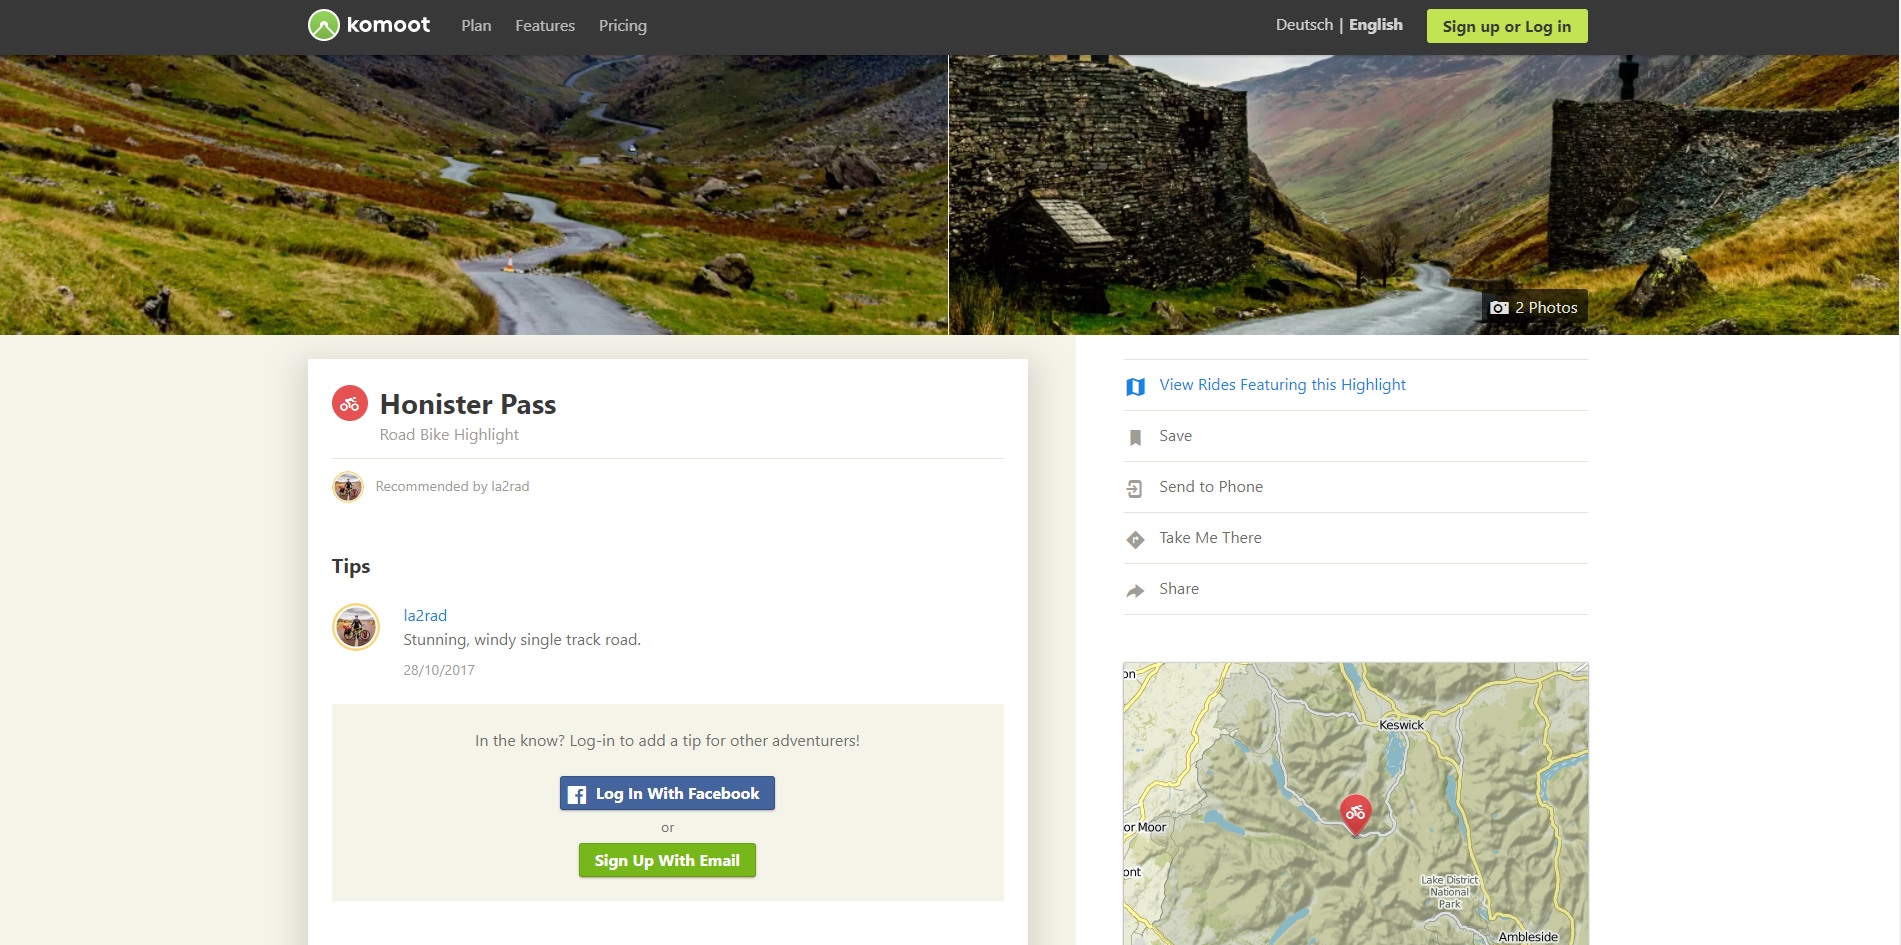1901x945 pixels.
Task: Open the left winding road photo
Action: (473, 195)
